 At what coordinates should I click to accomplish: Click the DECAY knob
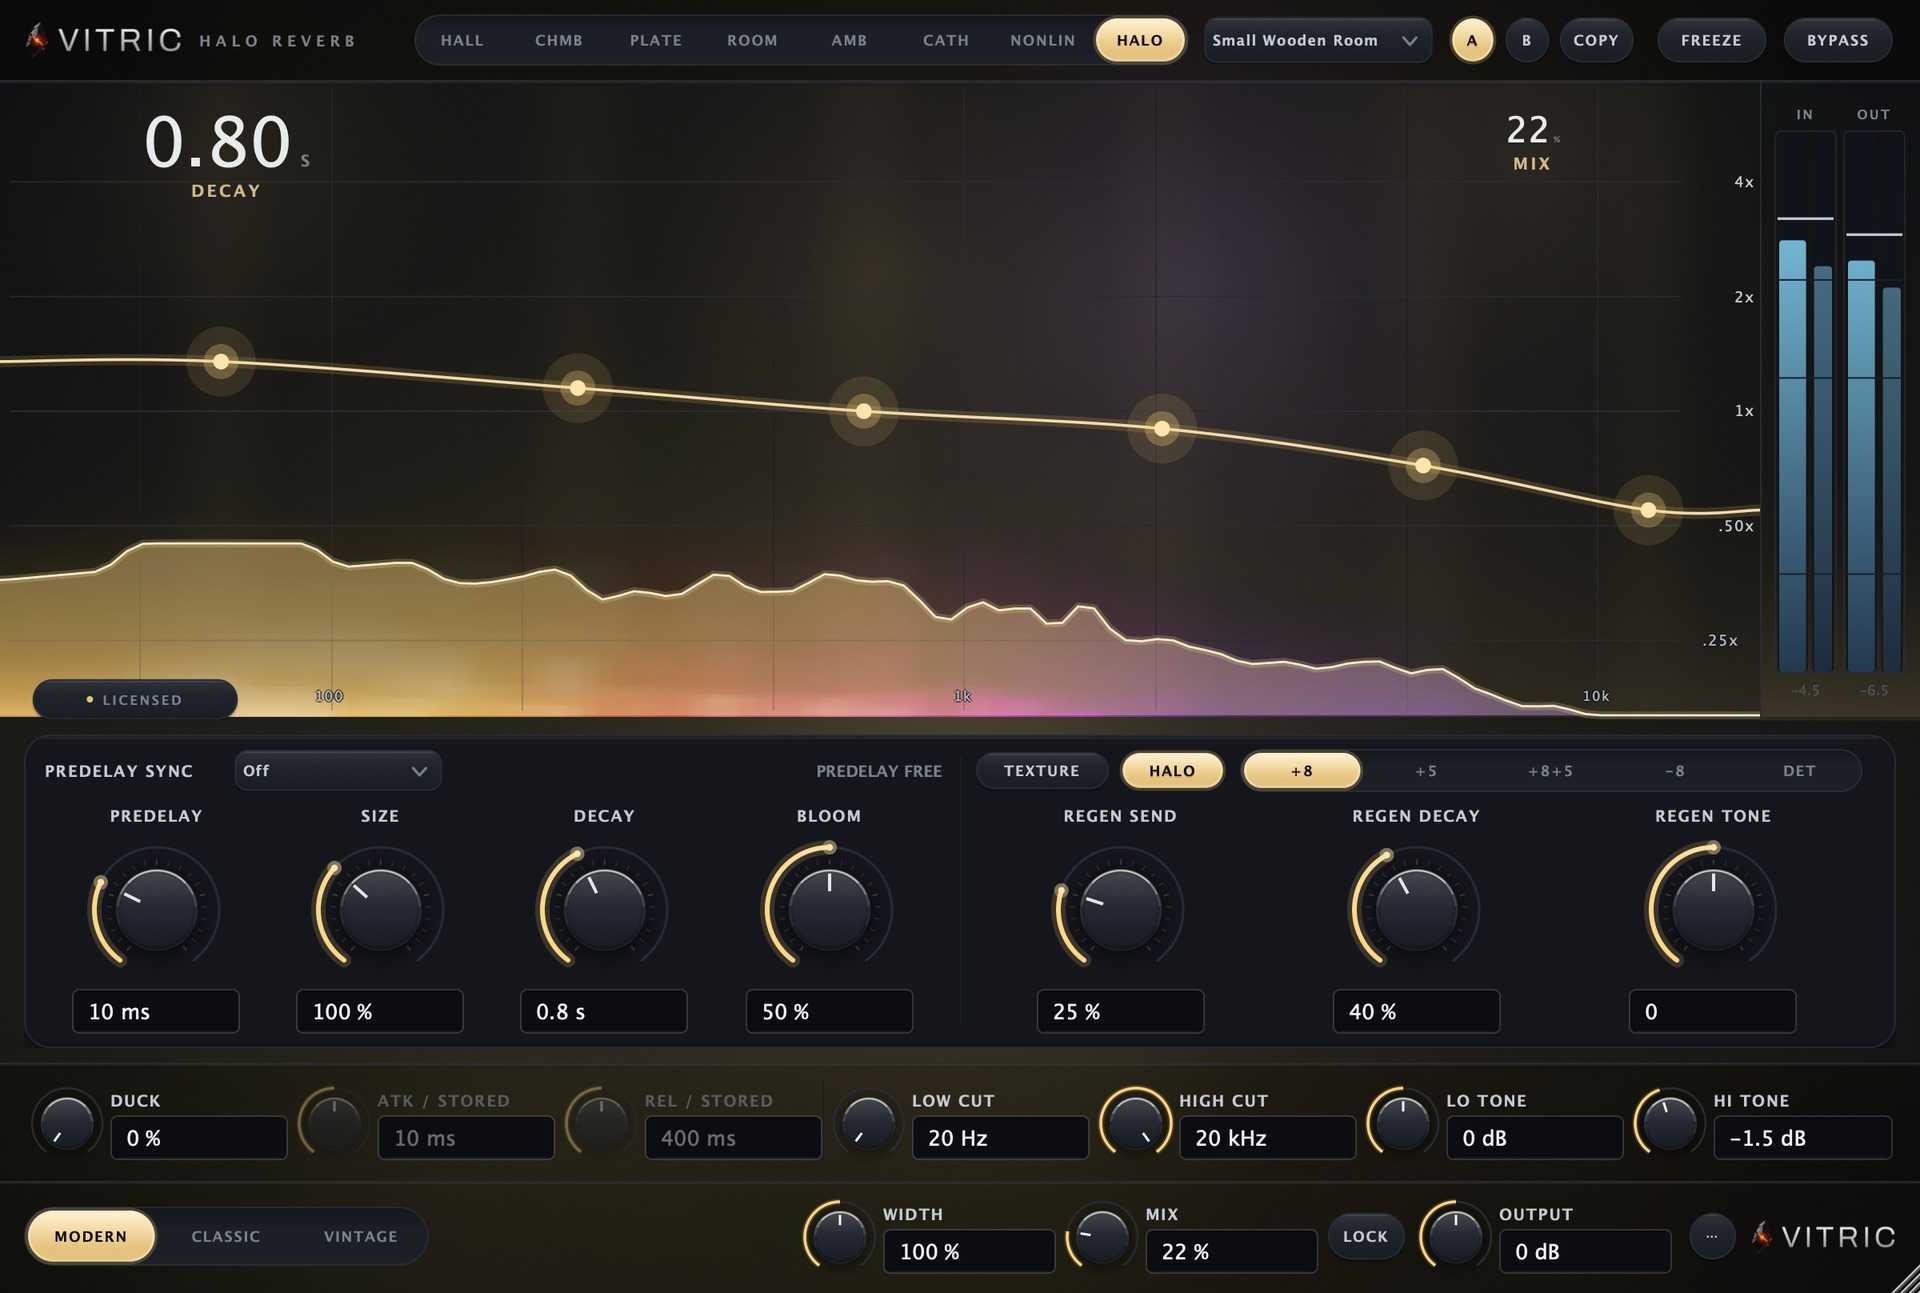(604, 909)
